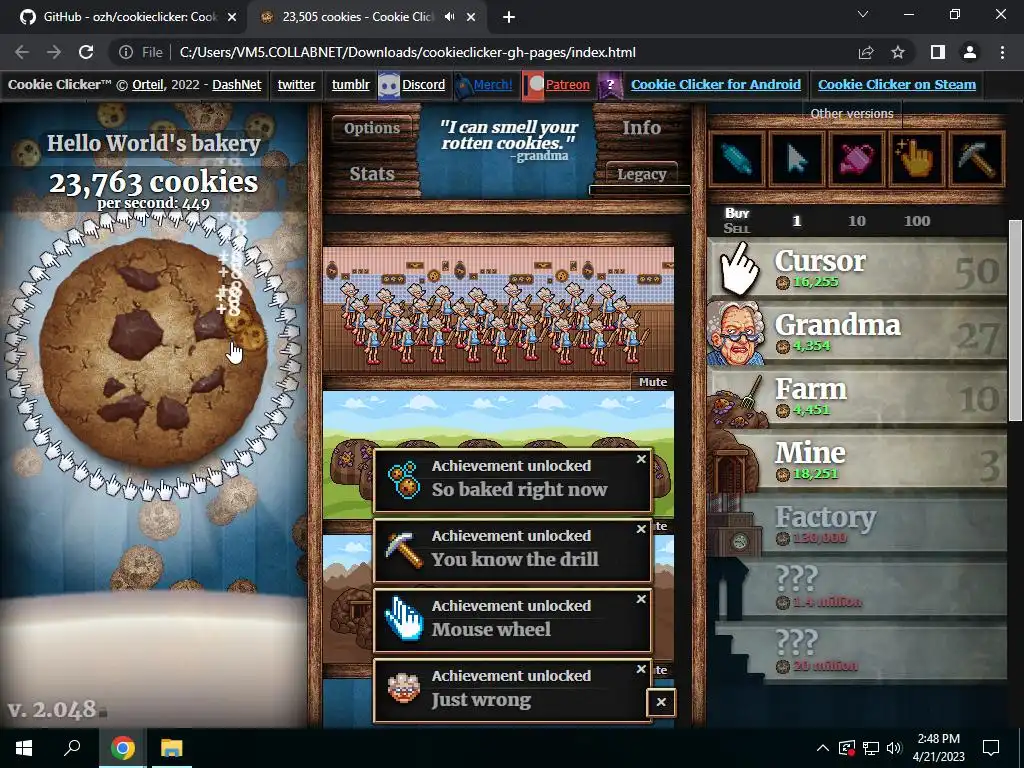Bookmark this page with star icon
This screenshot has height=768, width=1024.
pos(898,52)
